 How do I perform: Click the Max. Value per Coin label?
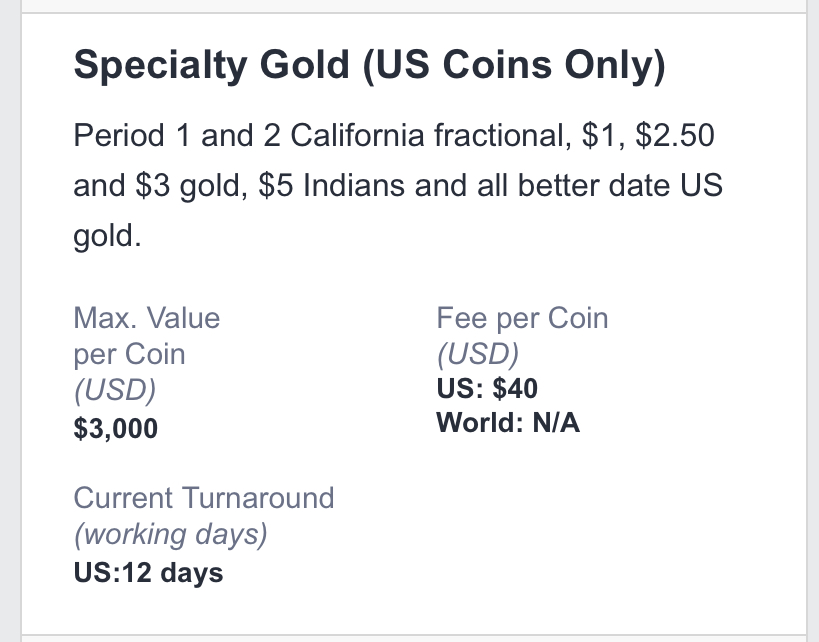(x=147, y=336)
